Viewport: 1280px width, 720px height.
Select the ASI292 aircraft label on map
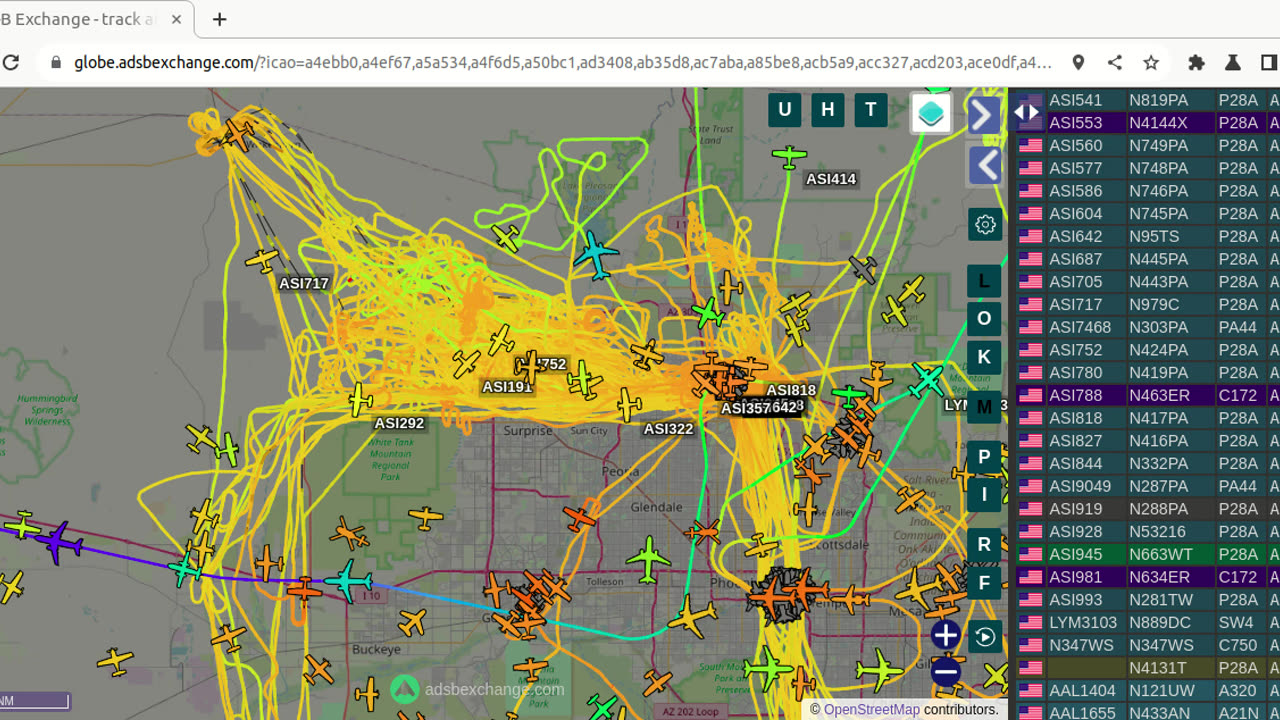(399, 423)
